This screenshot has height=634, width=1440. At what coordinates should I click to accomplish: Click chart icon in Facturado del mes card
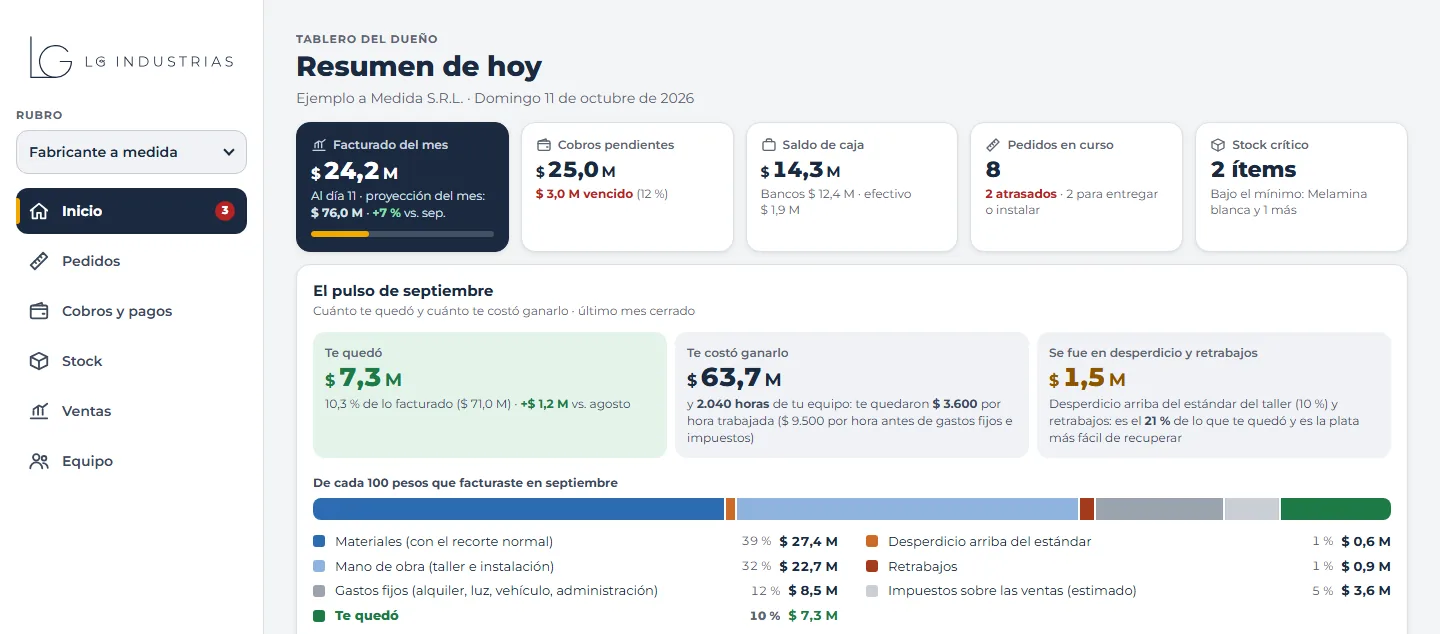coord(319,145)
